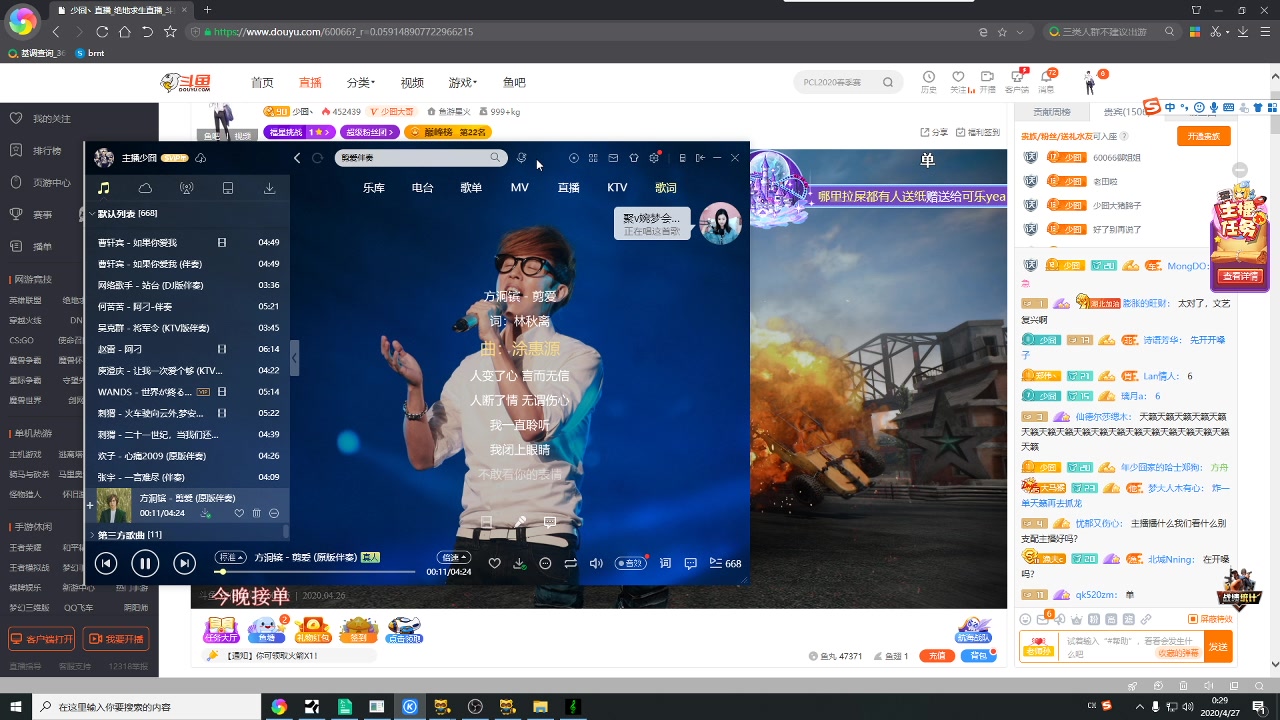The height and width of the screenshot is (720, 1280).
Task: Open the Douyu 消息 notification bell
Action: [1046, 81]
